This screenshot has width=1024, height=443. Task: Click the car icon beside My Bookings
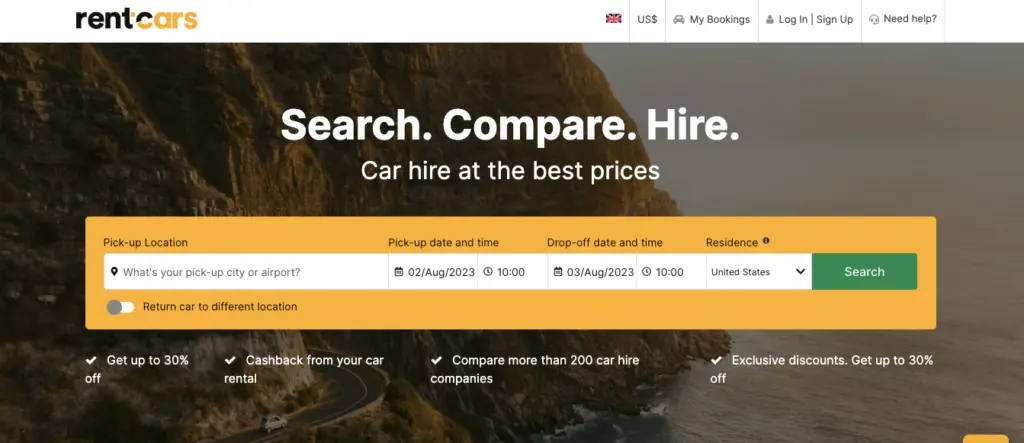point(679,20)
